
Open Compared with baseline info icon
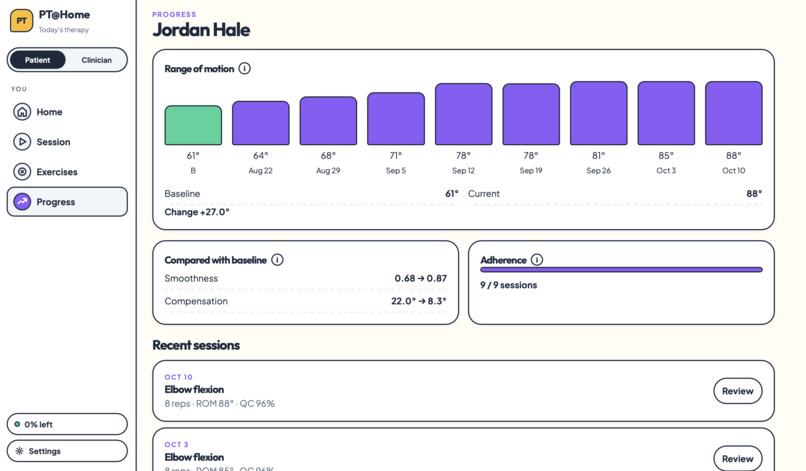pyautogui.click(x=277, y=260)
